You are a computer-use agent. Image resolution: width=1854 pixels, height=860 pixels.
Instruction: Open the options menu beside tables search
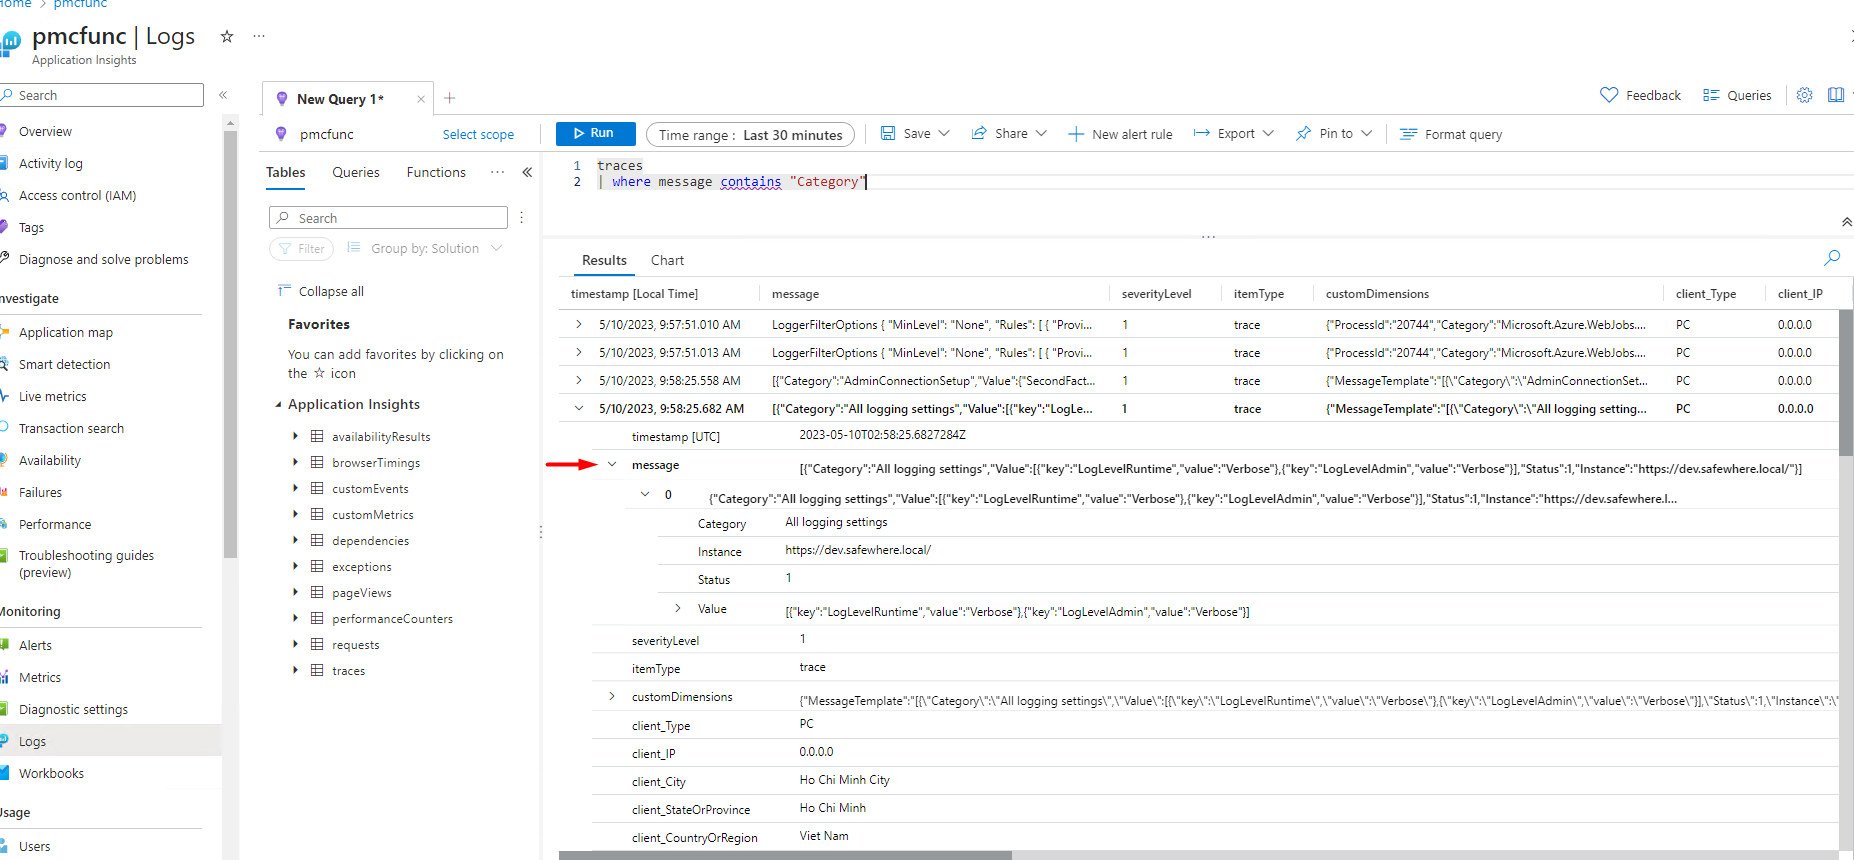pyautogui.click(x=522, y=218)
